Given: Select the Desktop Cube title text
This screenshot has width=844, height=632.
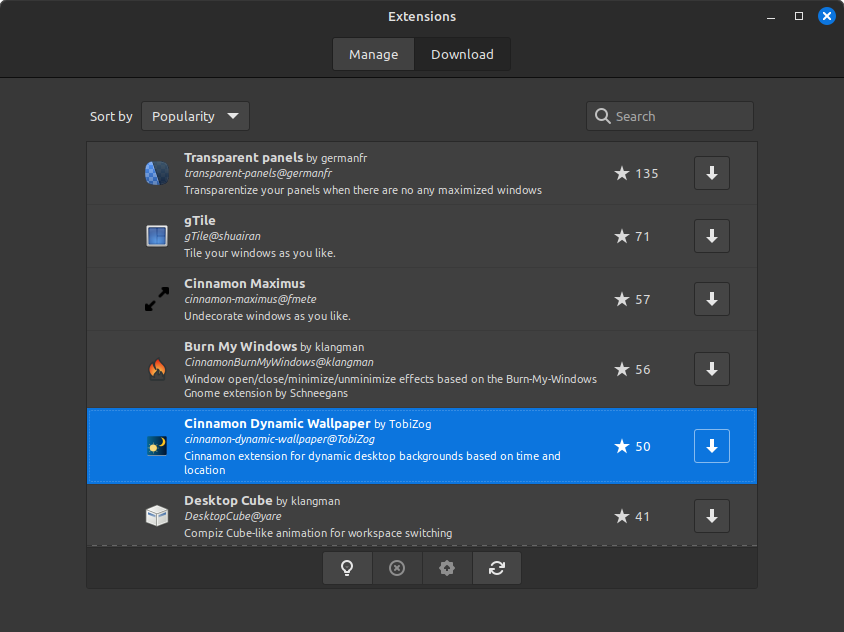Looking at the screenshot, I should [x=228, y=501].
